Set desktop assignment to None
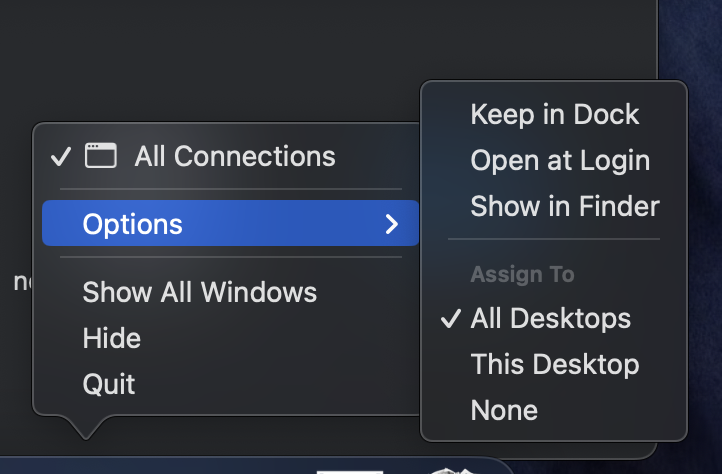The image size is (722, 474). (554, 410)
